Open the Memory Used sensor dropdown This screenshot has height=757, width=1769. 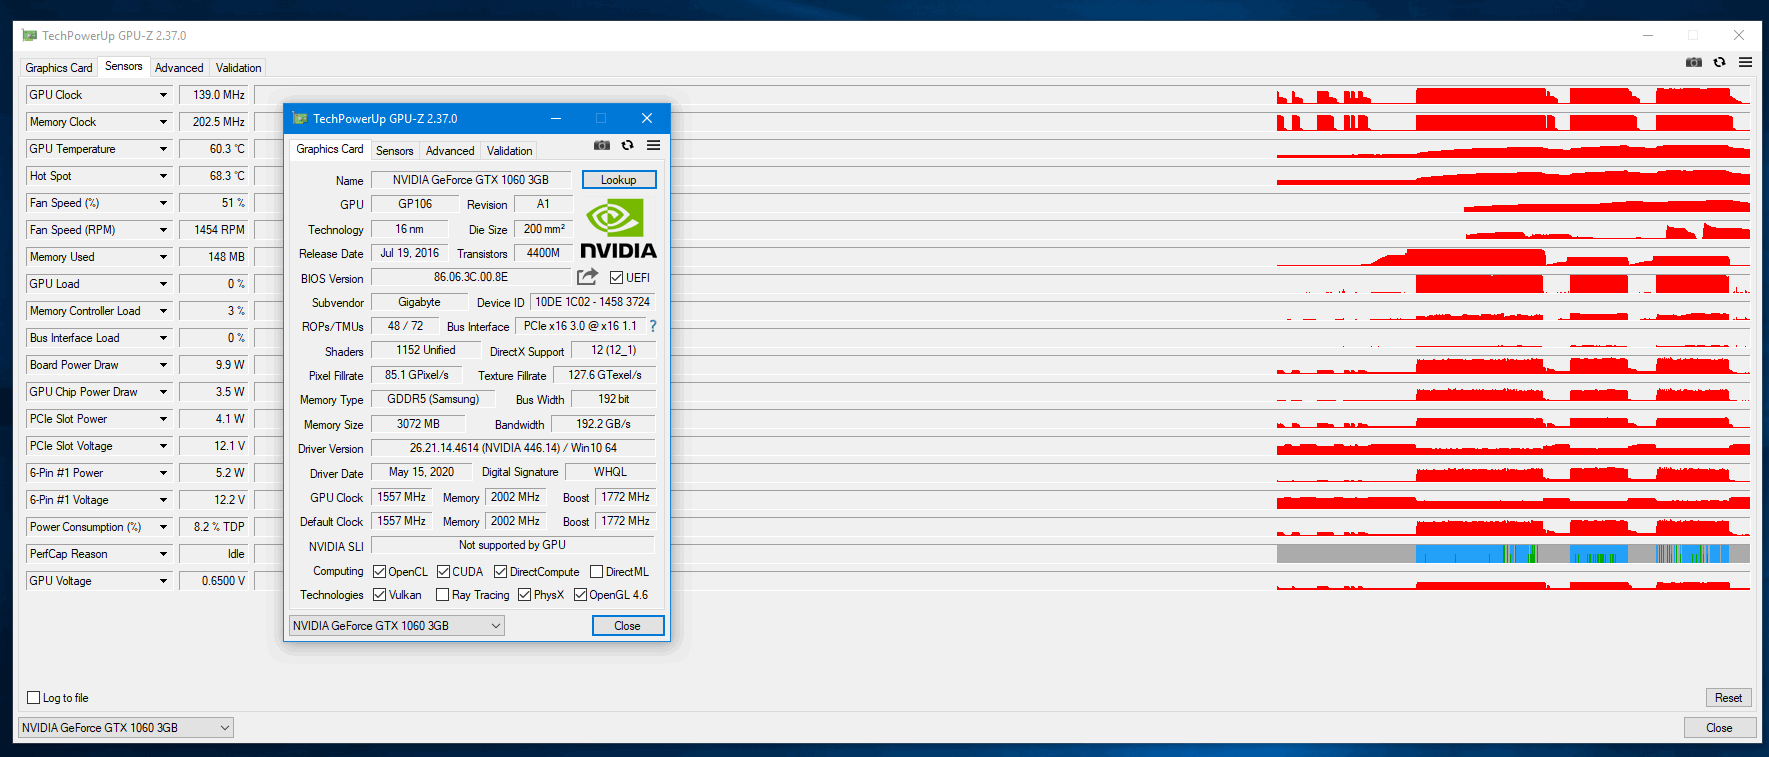tap(163, 257)
